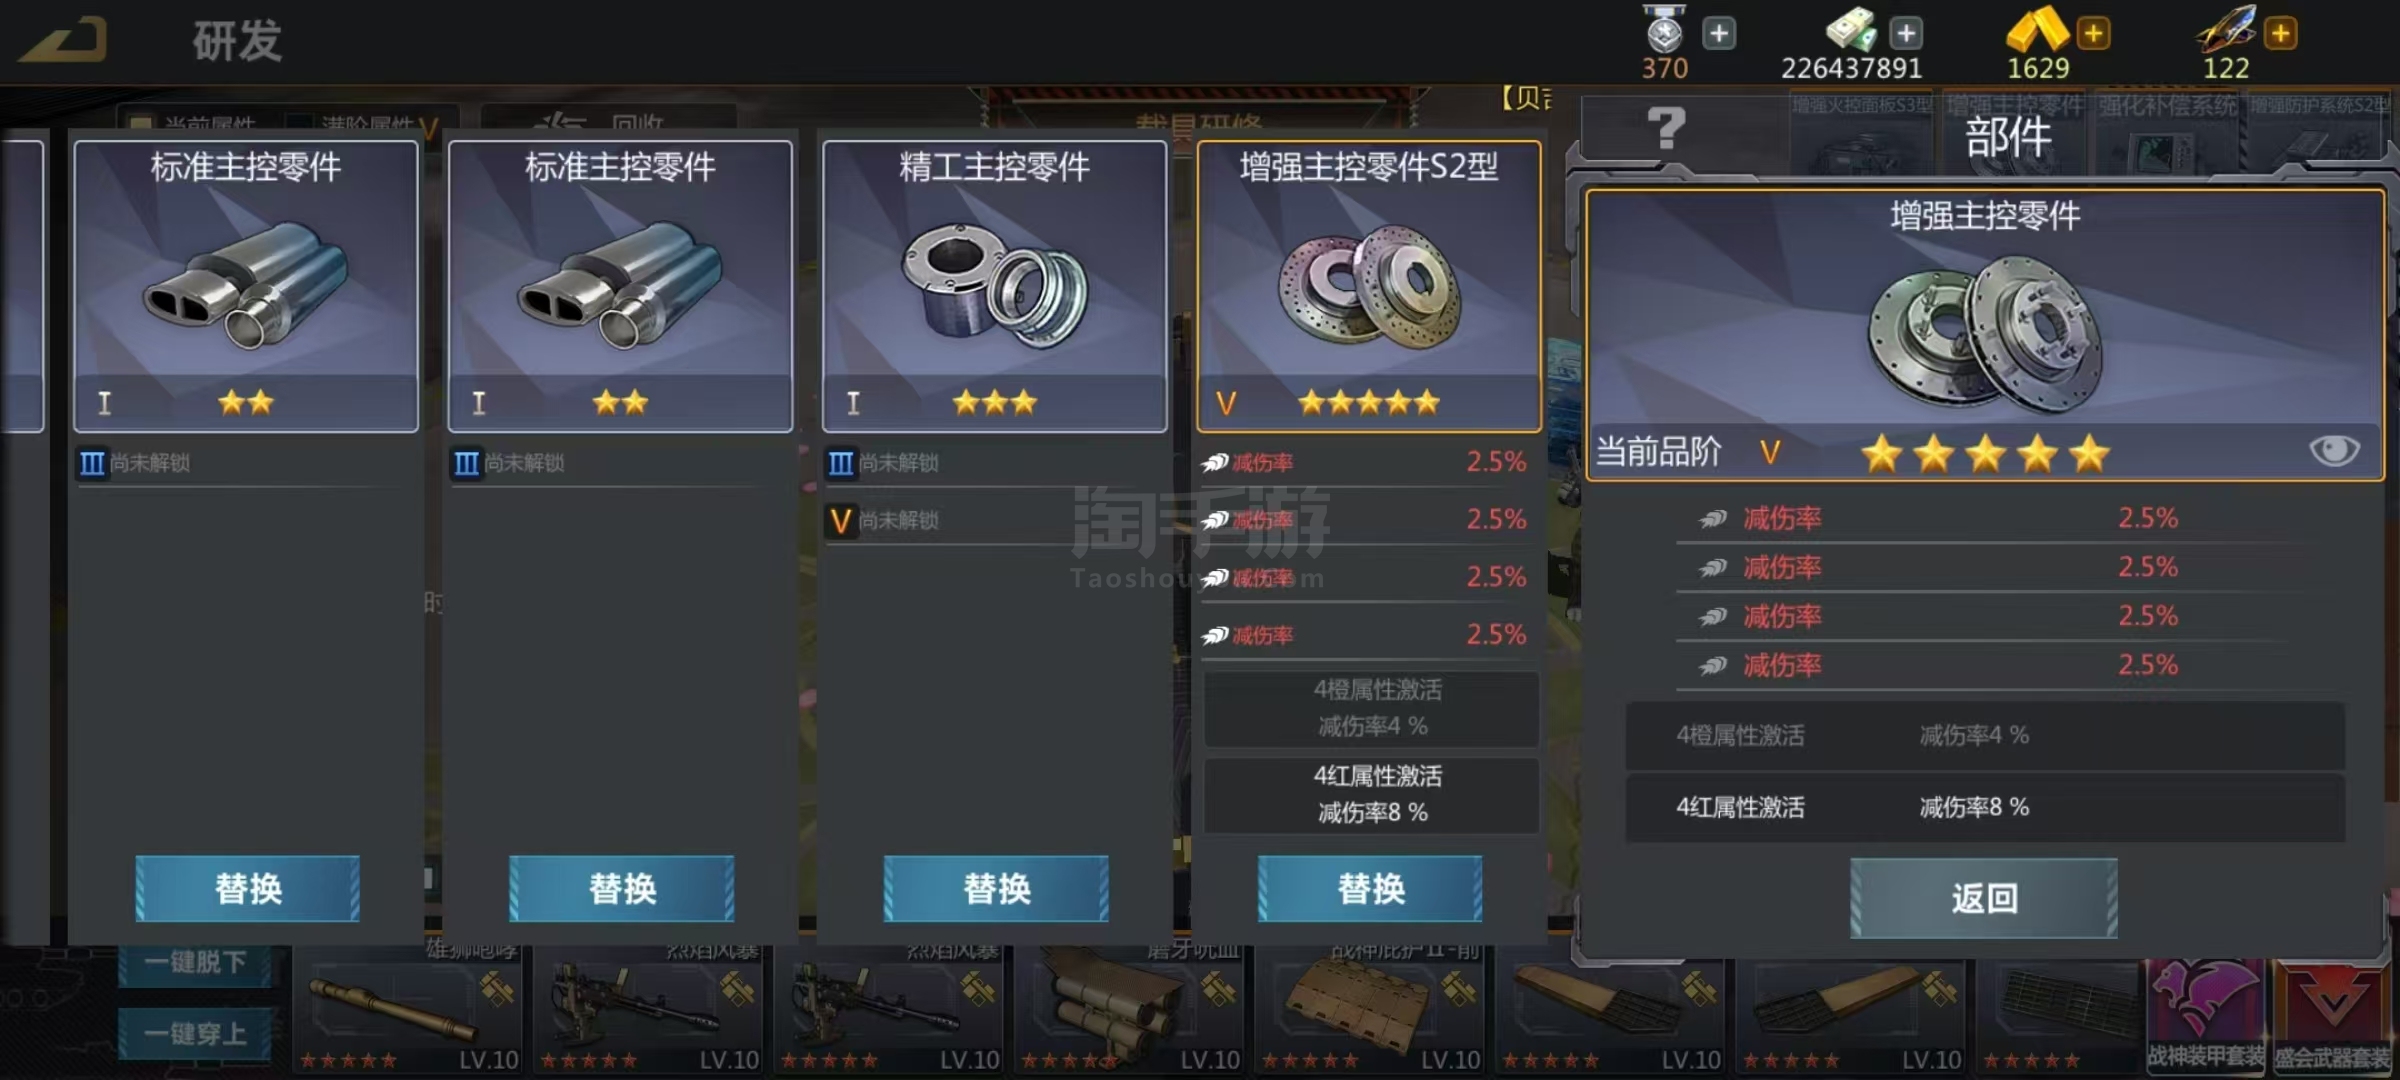The image size is (2400, 1080).
Task: Click the 一键脱下 button
Action: pos(195,962)
